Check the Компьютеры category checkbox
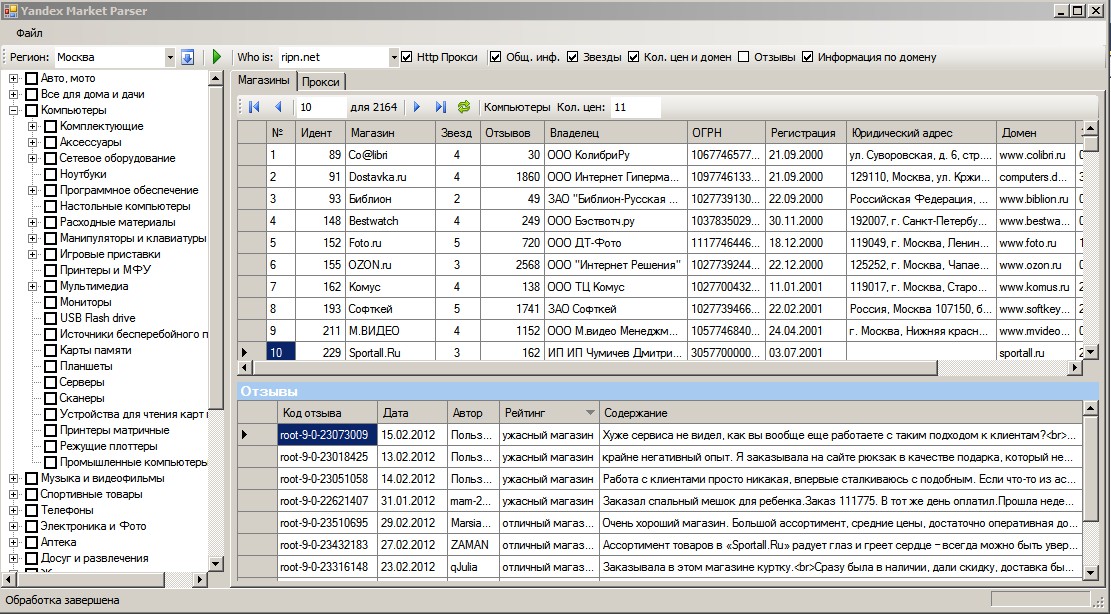The width and height of the screenshot is (1111, 614). [31, 110]
